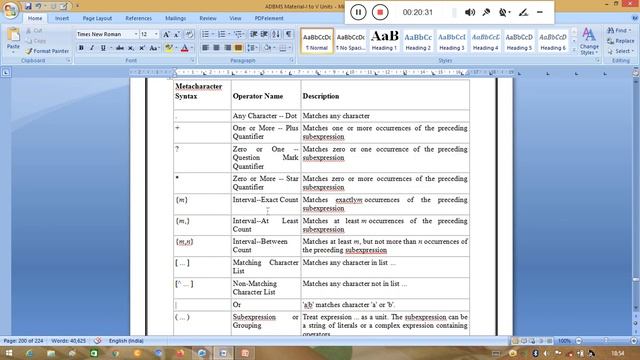The height and width of the screenshot is (360, 640).
Task: Click the Office Button orb
Action: [x=10, y=10]
